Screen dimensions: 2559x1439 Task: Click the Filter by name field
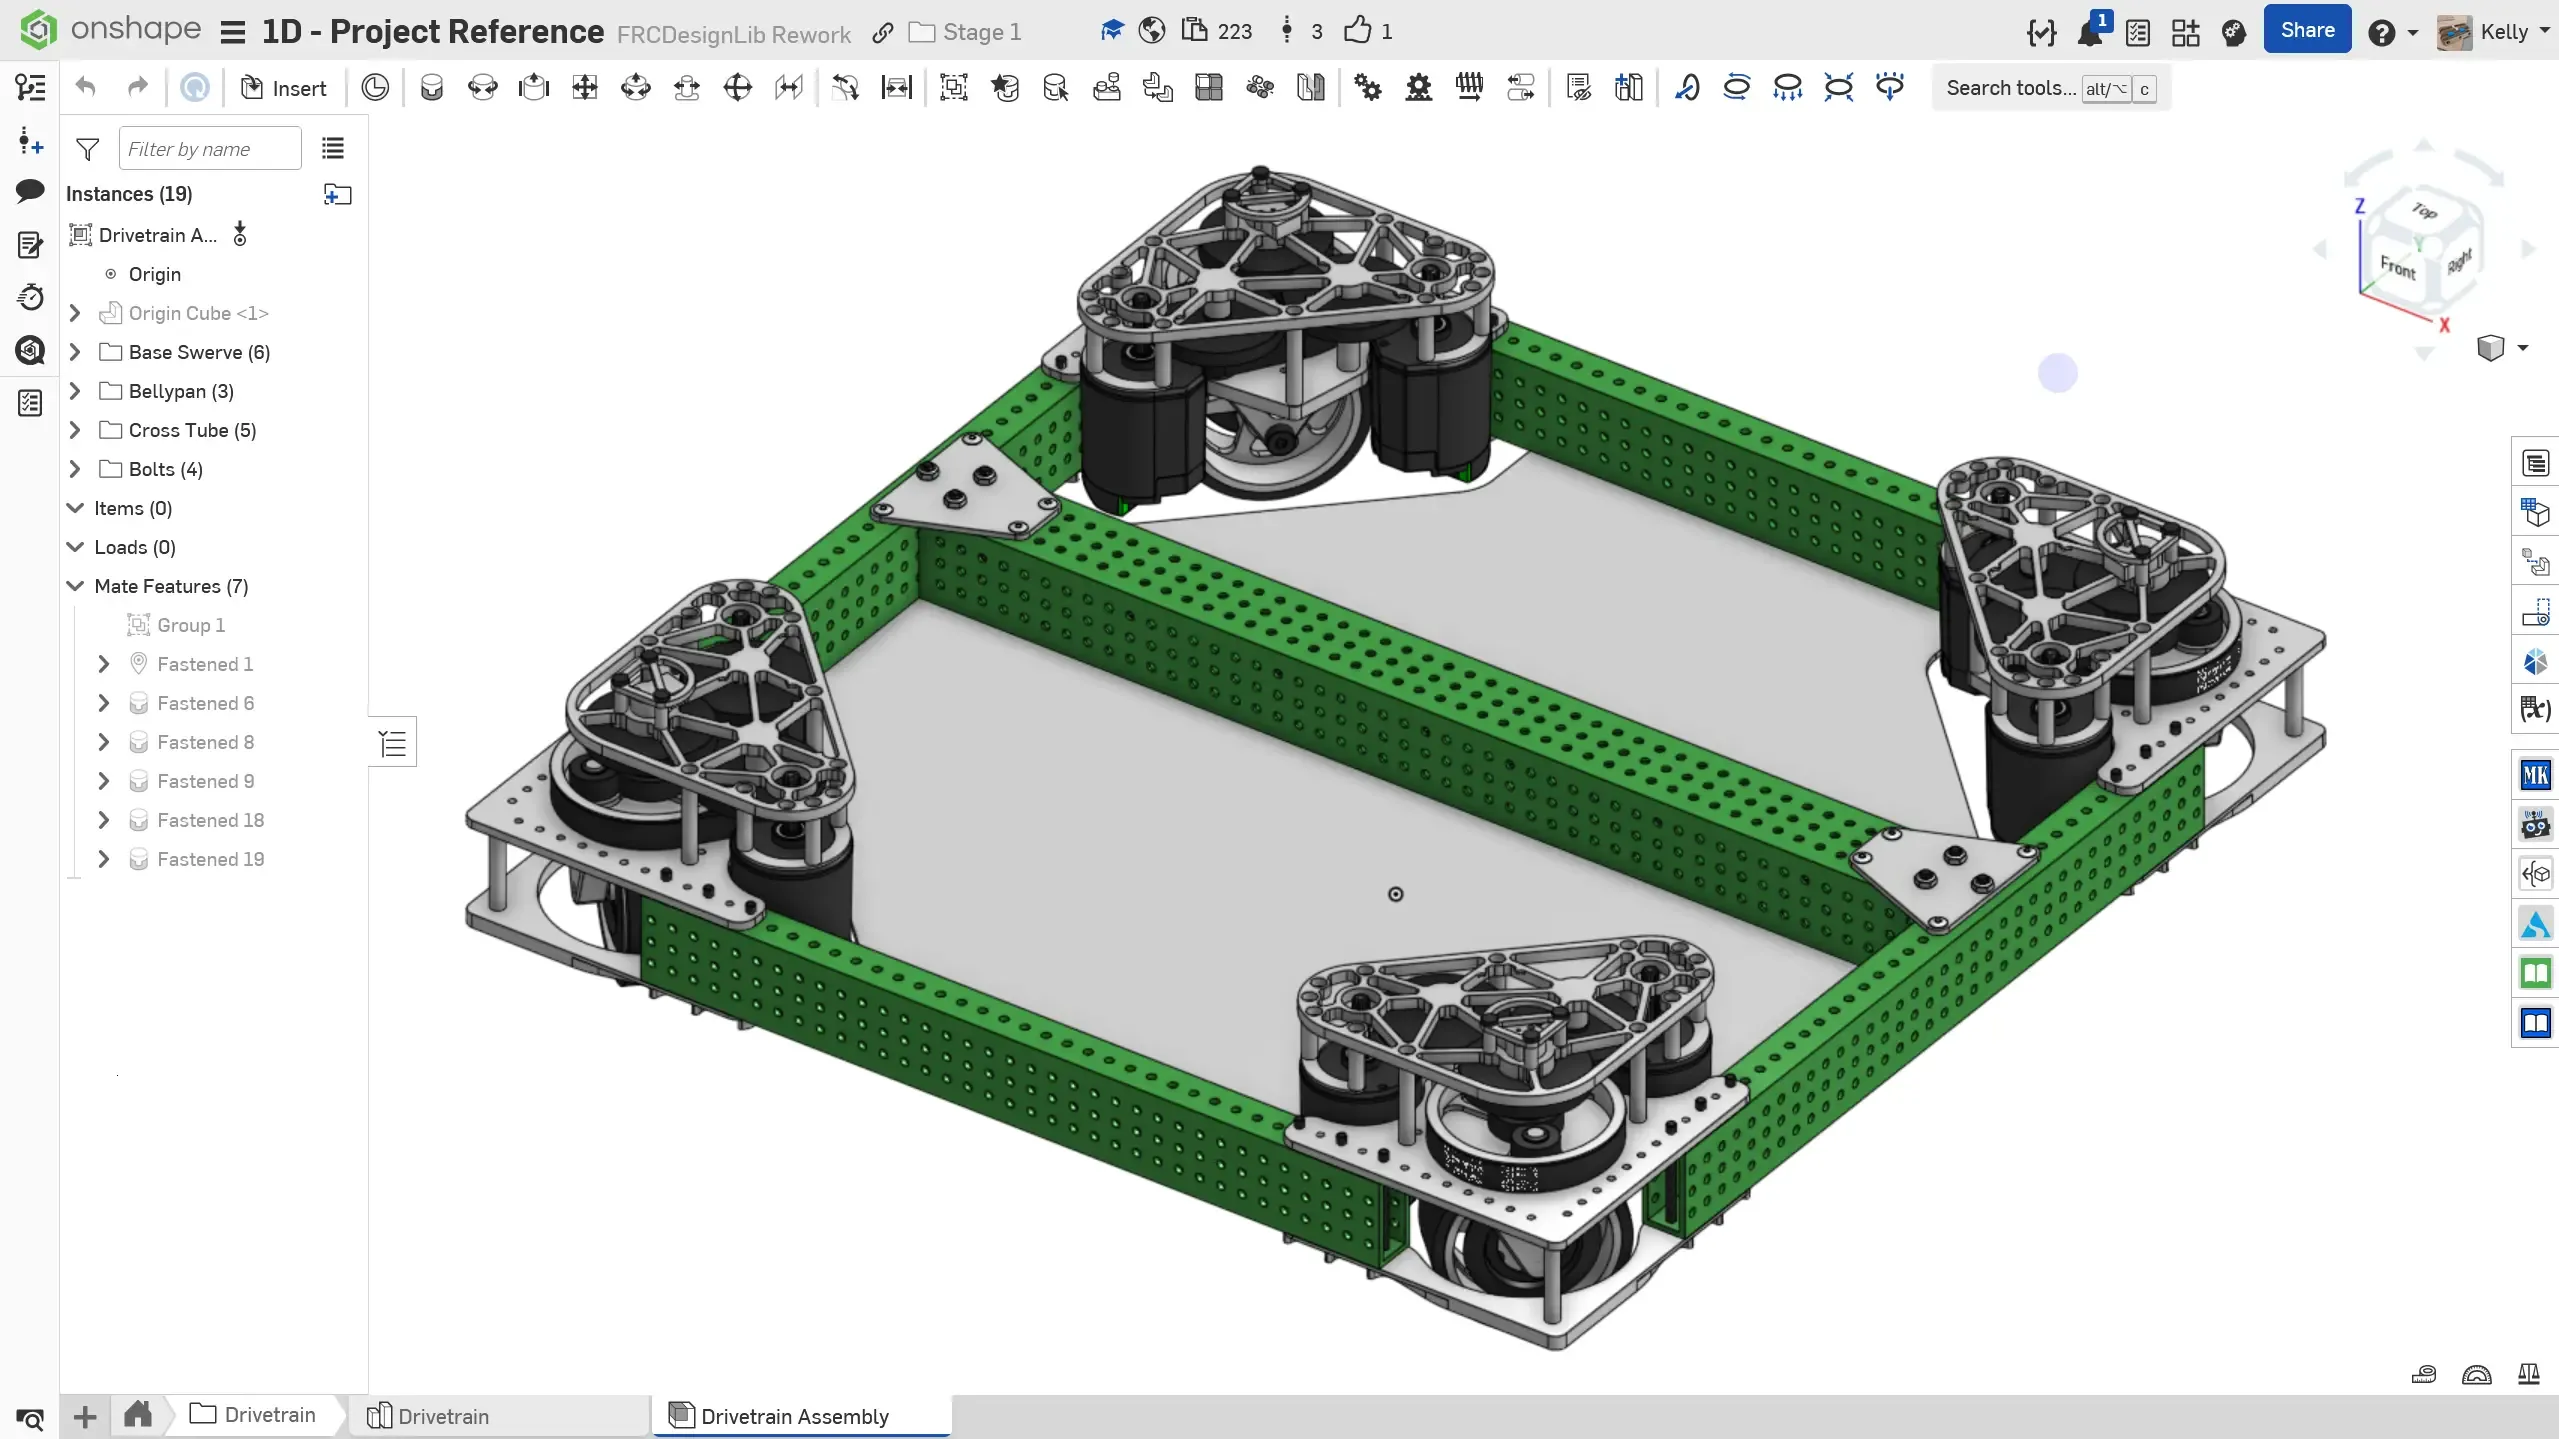tap(209, 149)
